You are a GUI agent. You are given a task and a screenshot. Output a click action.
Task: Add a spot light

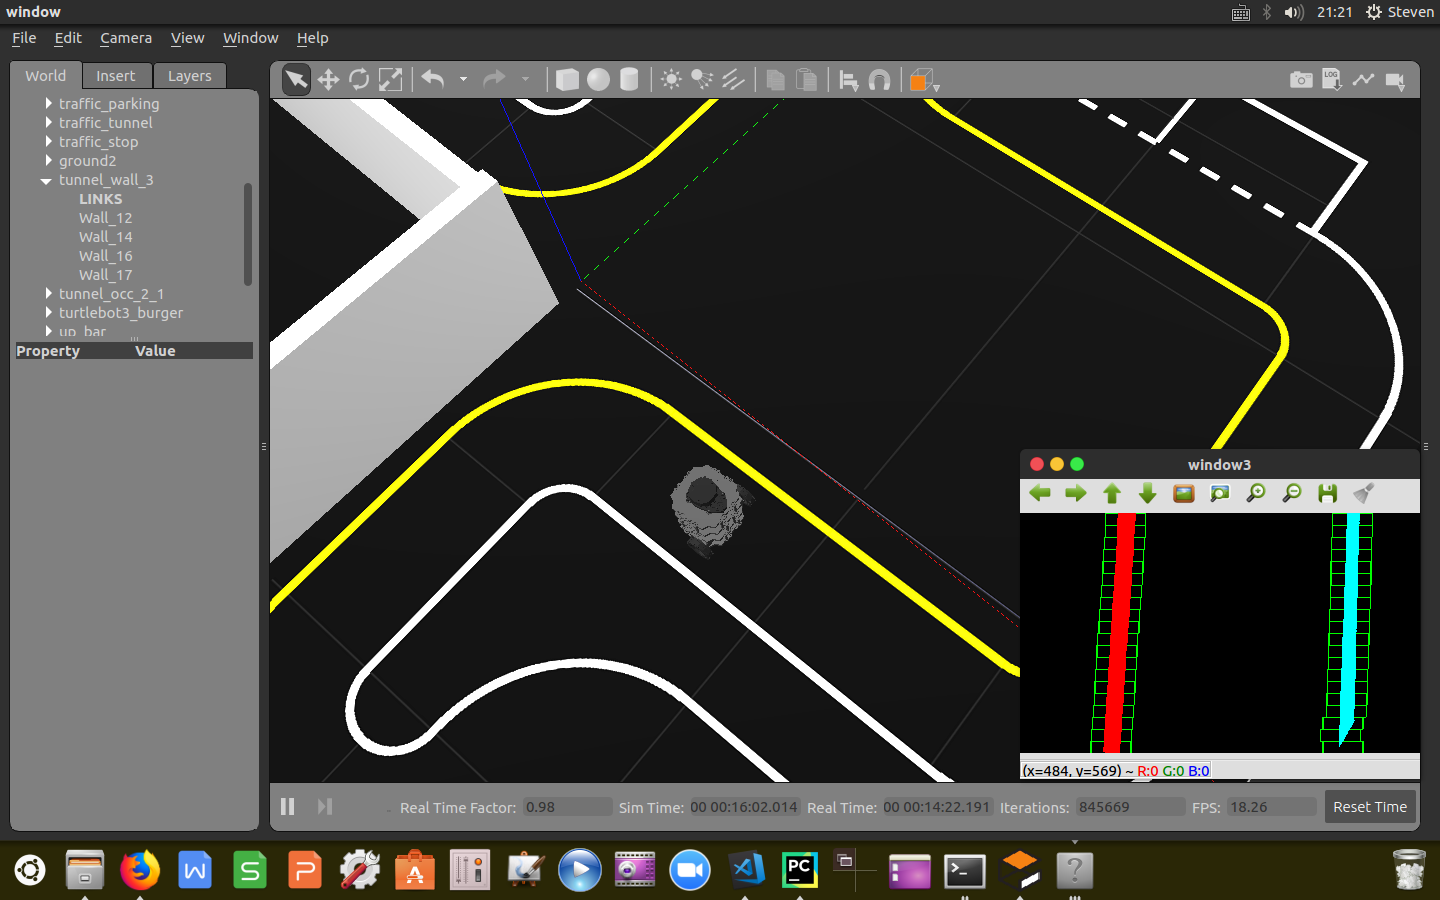click(x=702, y=80)
